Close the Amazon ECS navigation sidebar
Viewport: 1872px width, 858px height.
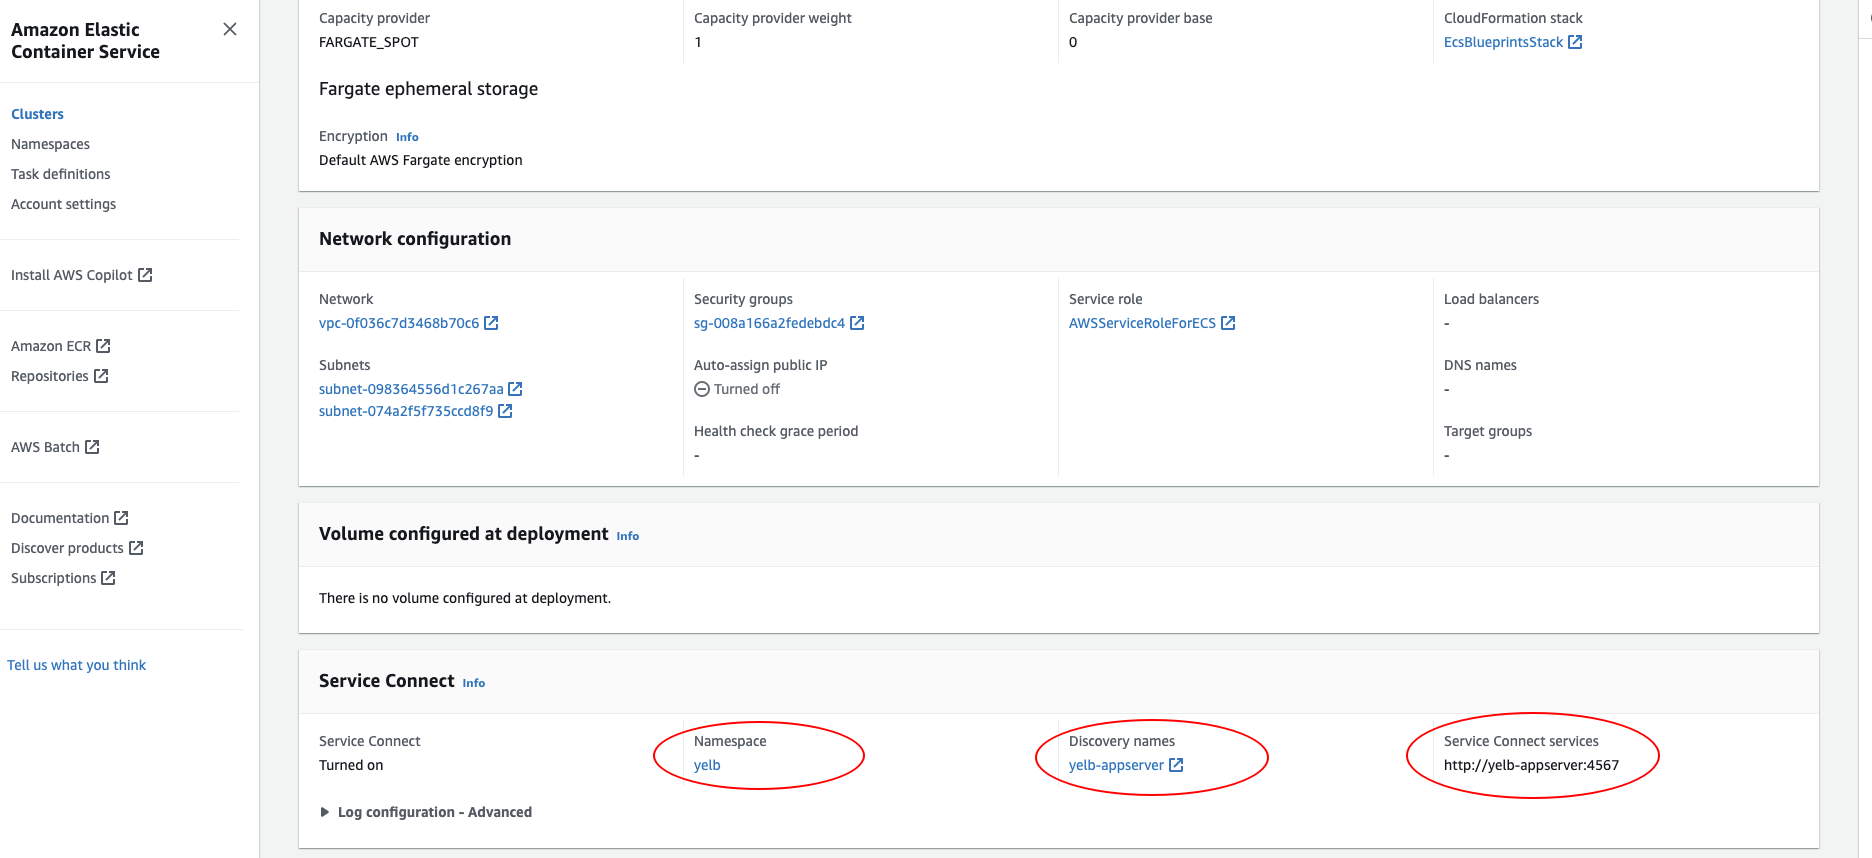tap(230, 29)
